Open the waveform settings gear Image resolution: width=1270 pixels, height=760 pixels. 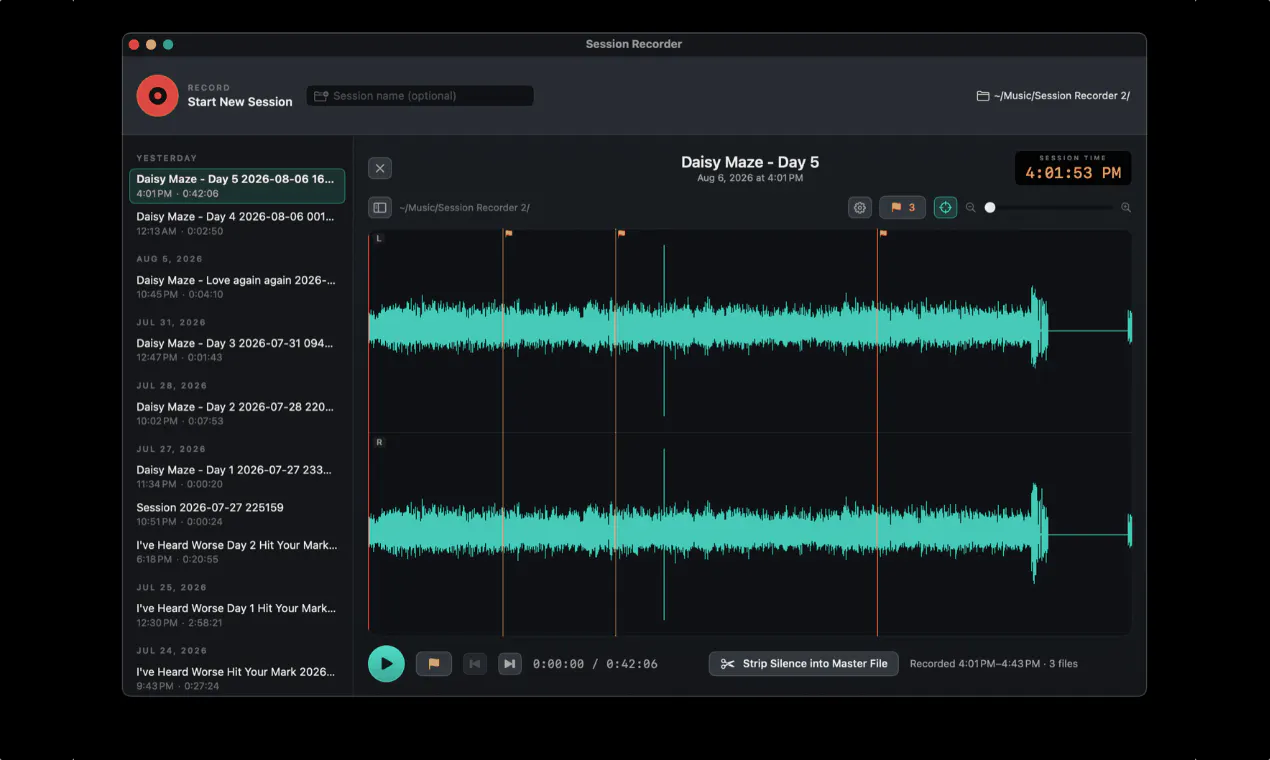[x=860, y=208]
